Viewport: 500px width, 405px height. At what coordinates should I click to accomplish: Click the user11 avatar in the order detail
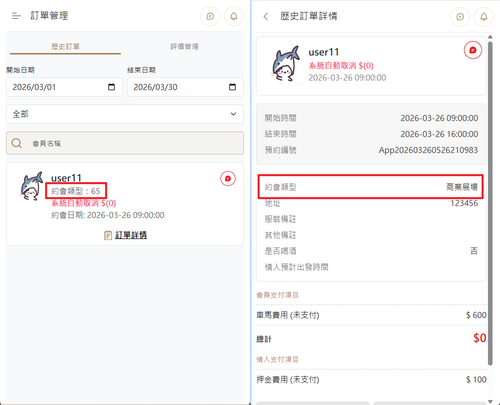pyautogui.click(x=285, y=64)
